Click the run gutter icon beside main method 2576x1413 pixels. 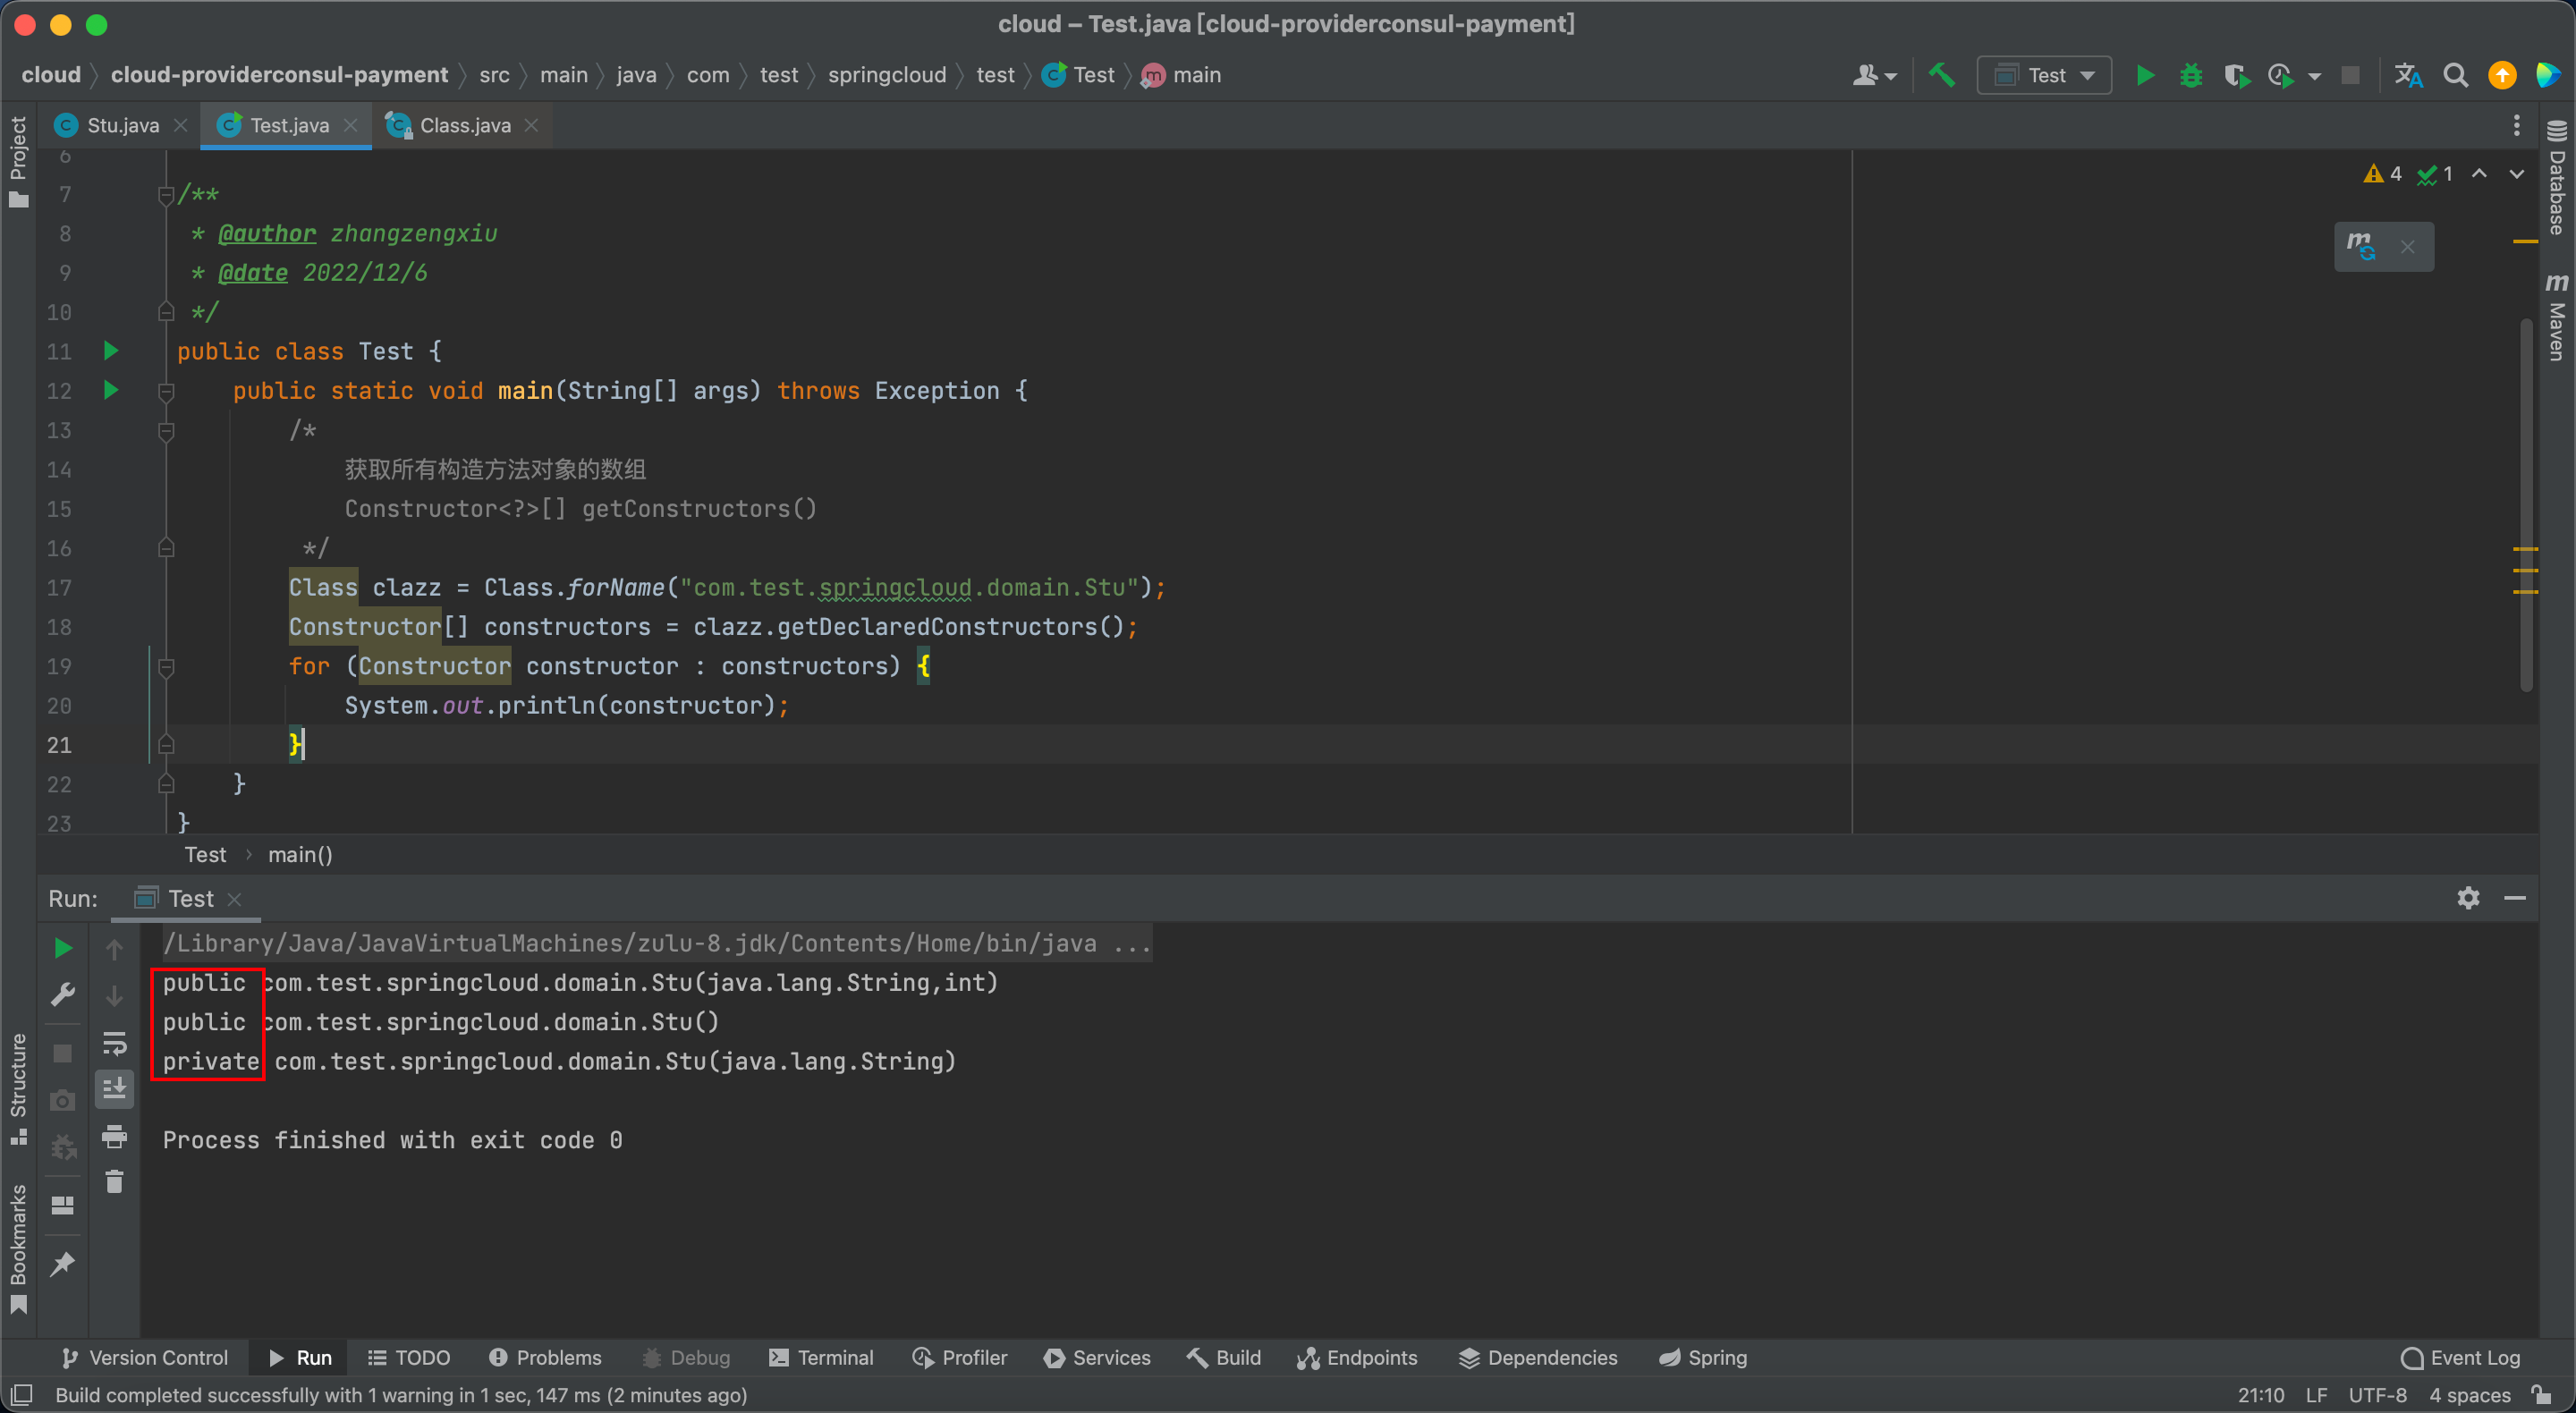pos(111,390)
